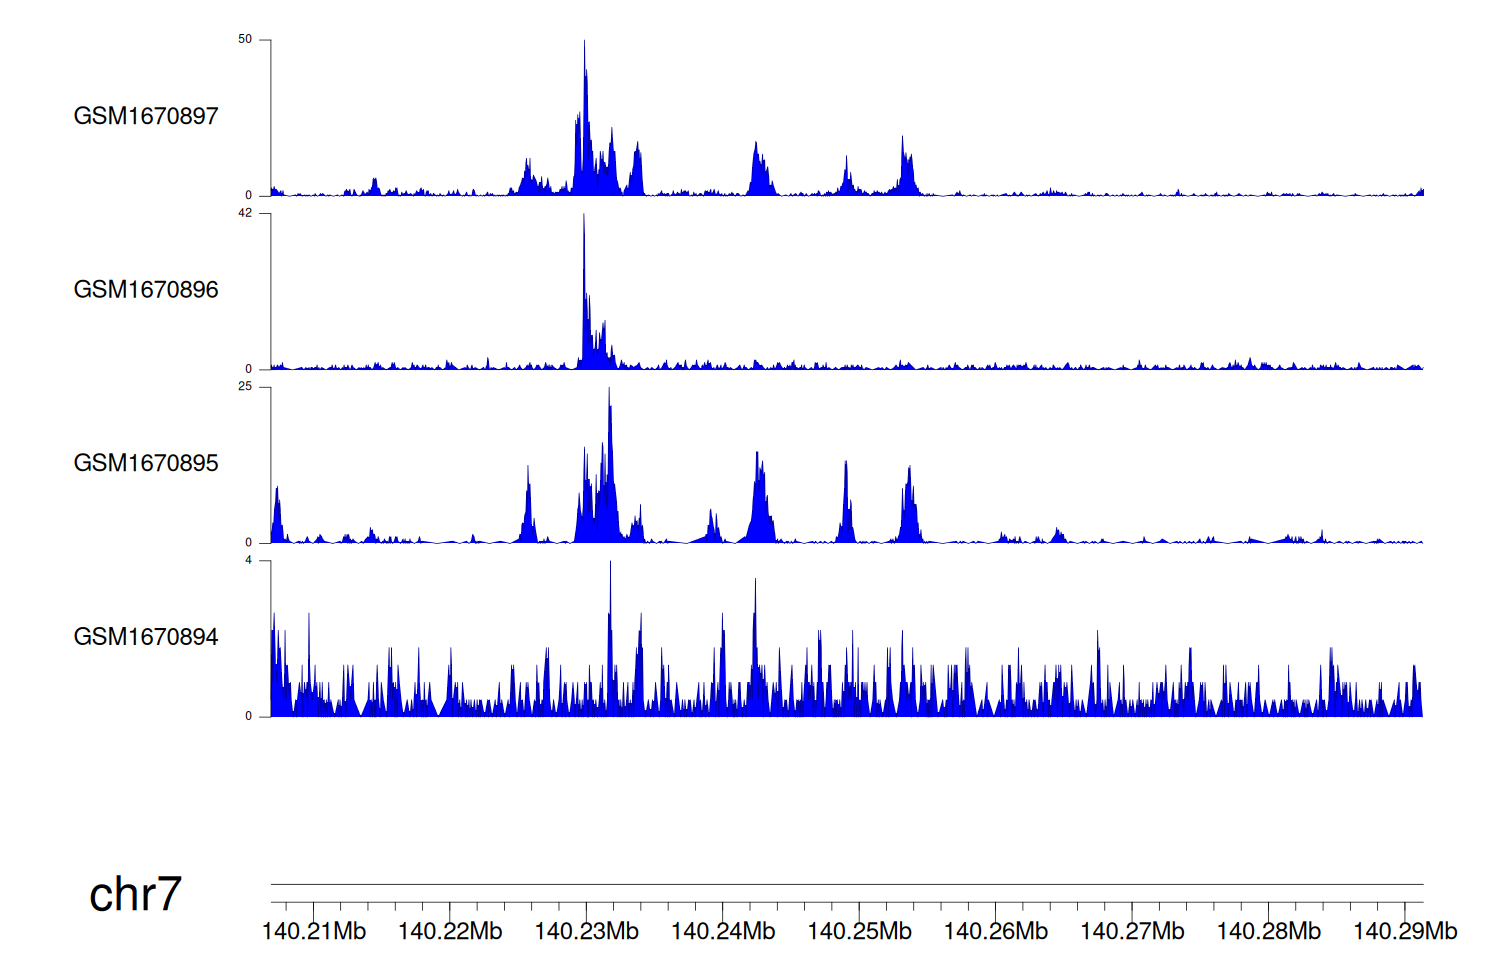Select the 140.22Mb position label
The image size is (1500, 980).
coord(450,932)
